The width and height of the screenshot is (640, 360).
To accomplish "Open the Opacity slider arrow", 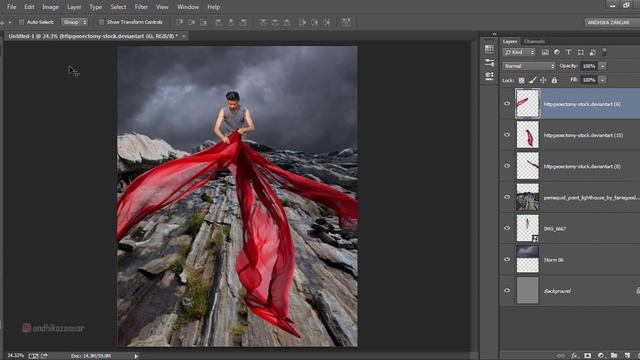I will (x=602, y=66).
